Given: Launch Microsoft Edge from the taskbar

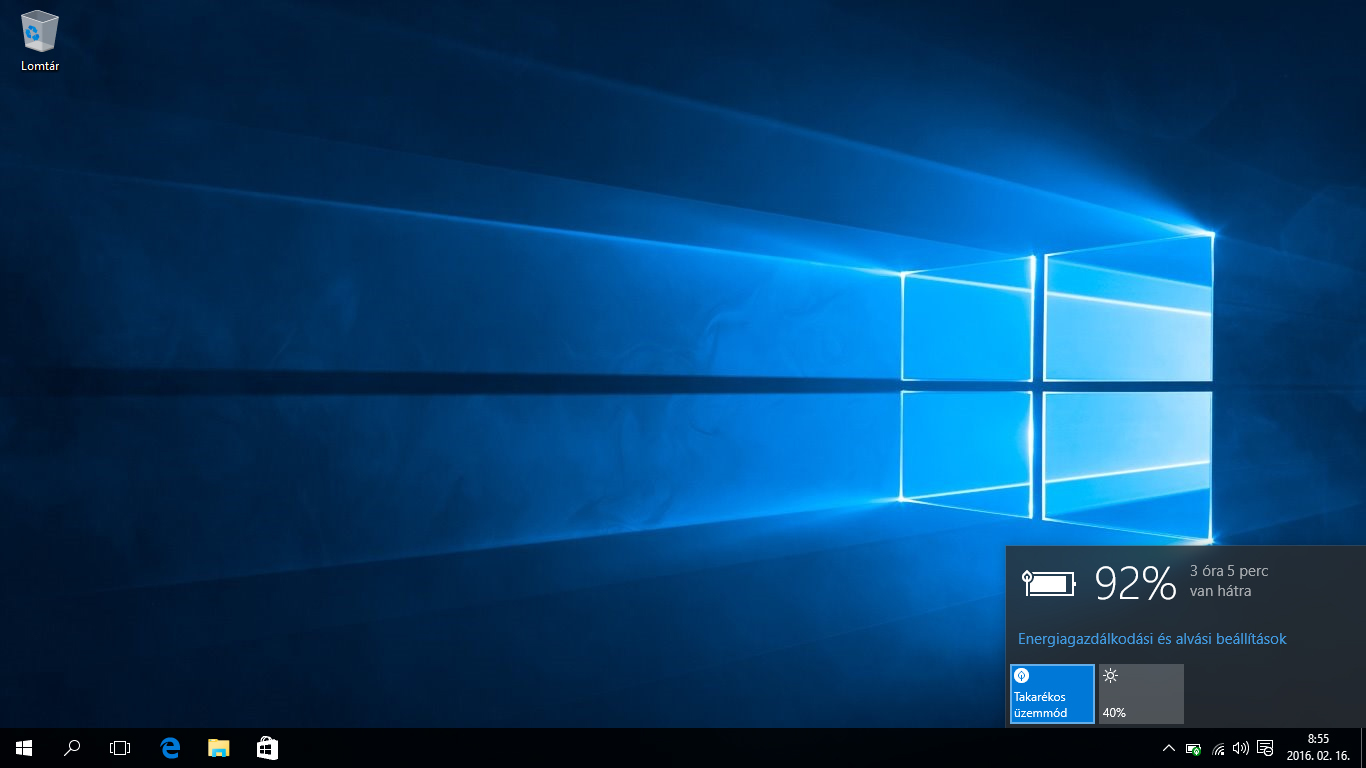Looking at the screenshot, I should click(x=170, y=748).
